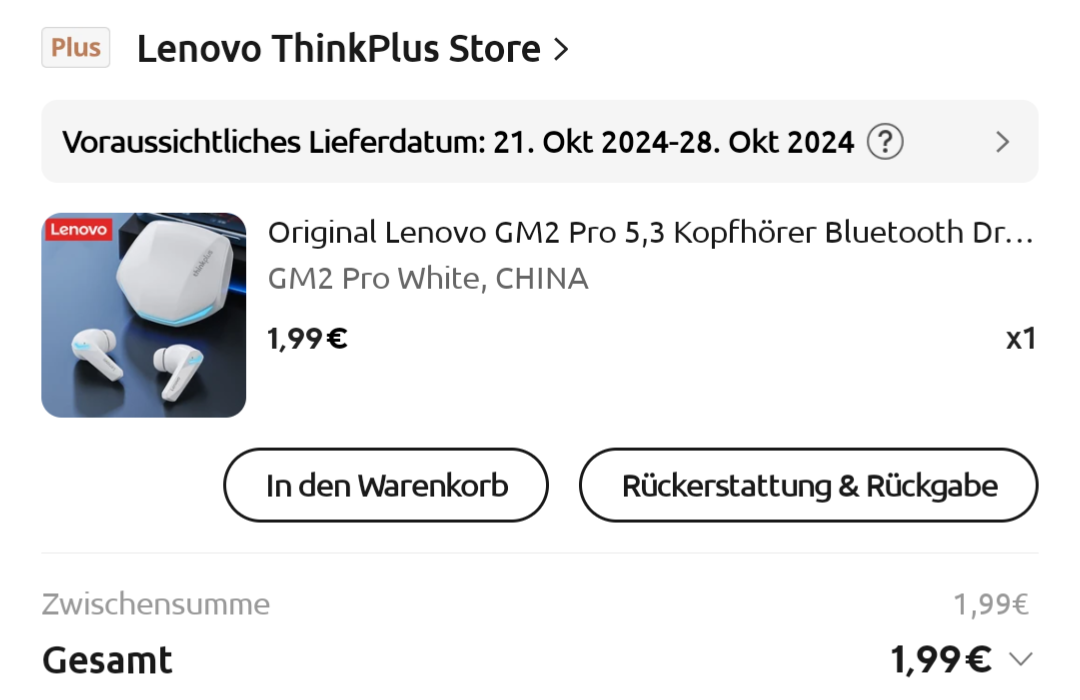The height and width of the screenshot is (700, 1080).
Task: Open the Original Lenovo GM2 Pro title
Action: click(x=650, y=233)
